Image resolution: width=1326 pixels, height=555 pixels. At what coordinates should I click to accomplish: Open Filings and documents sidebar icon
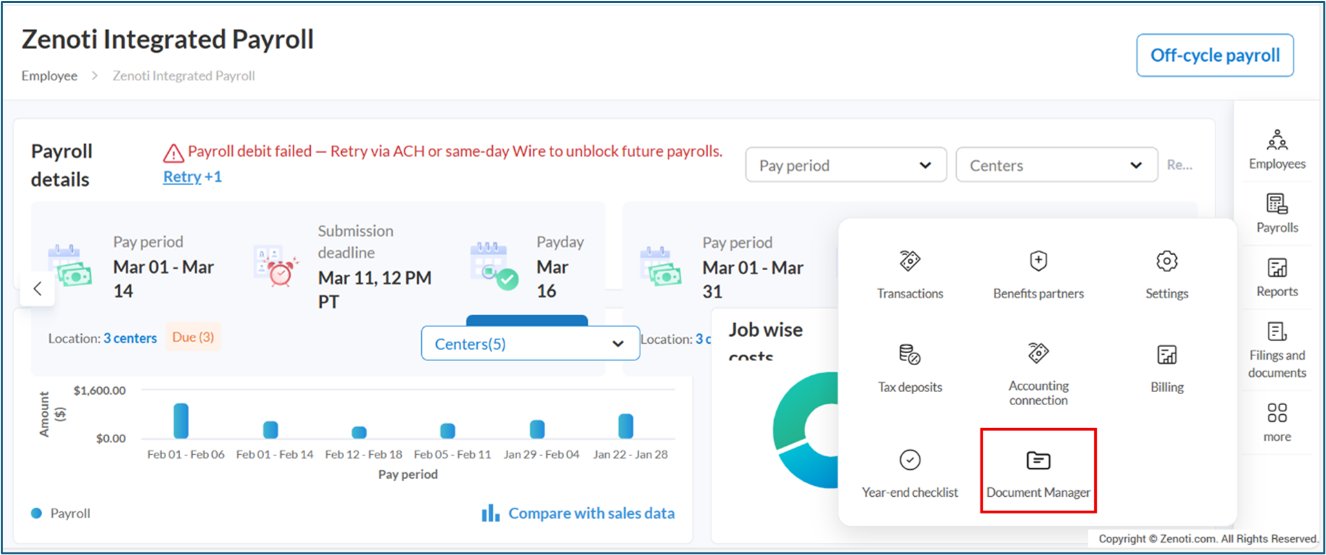(x=1277, y=331)
